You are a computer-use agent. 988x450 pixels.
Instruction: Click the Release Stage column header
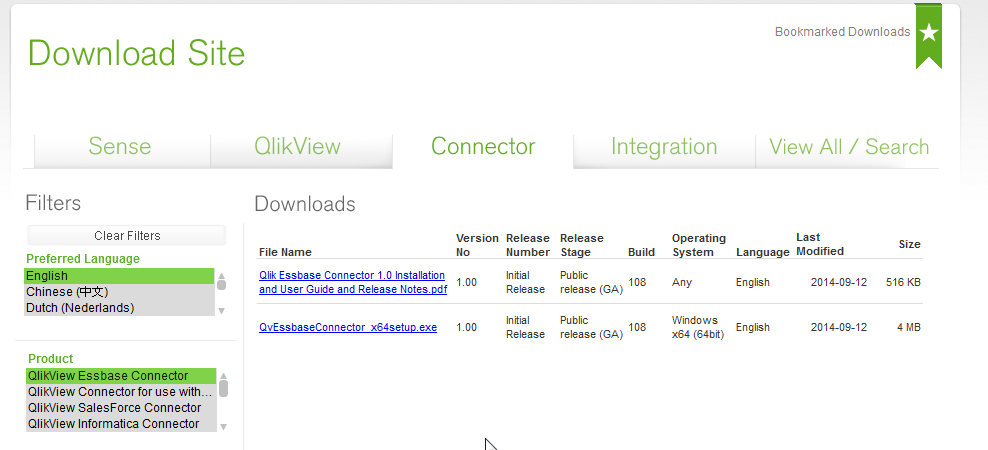coord(582,245)
